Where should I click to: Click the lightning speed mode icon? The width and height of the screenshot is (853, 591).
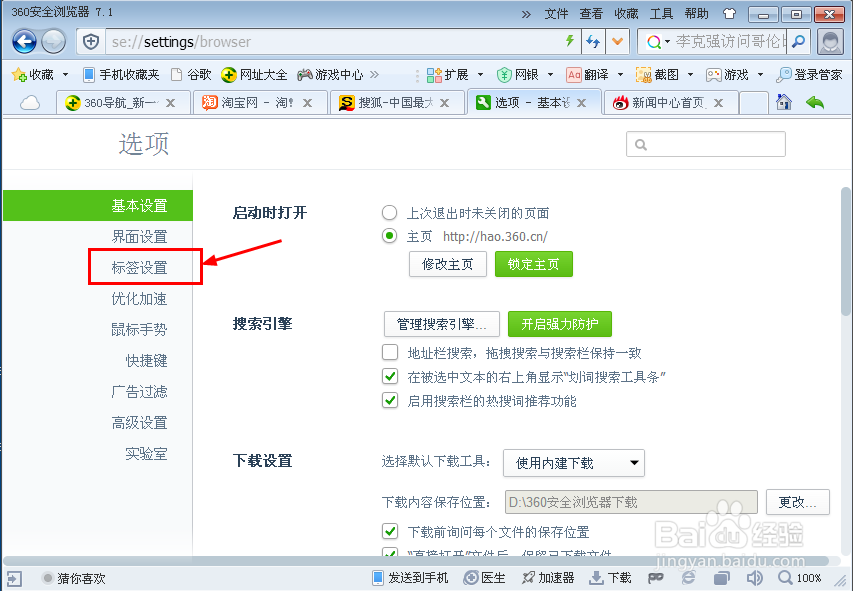(x=570, y=41)
